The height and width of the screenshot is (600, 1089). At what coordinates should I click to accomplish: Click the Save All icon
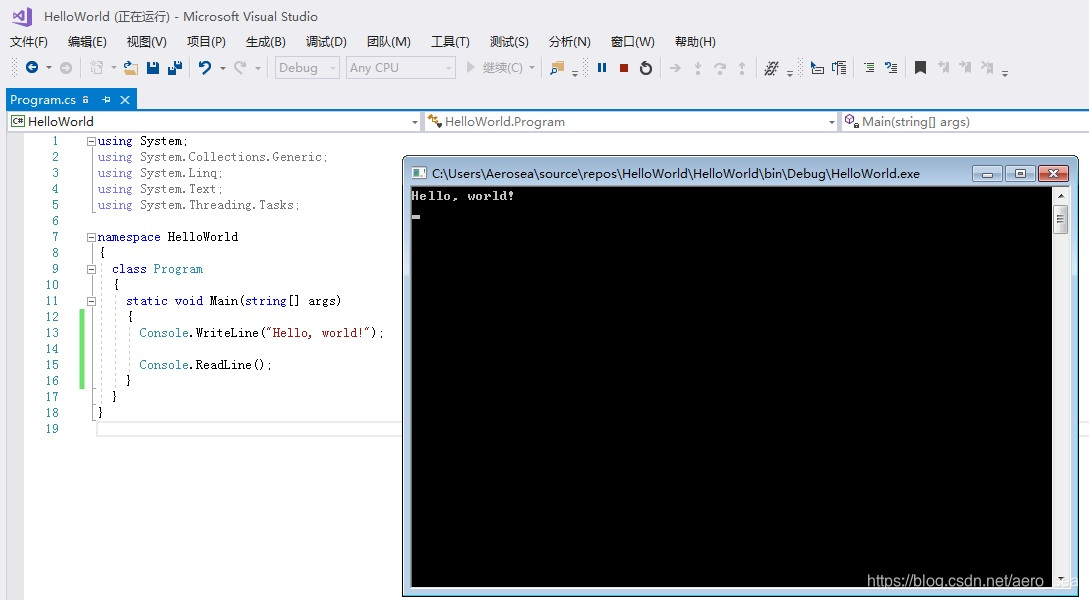click(x=175, y=67)
